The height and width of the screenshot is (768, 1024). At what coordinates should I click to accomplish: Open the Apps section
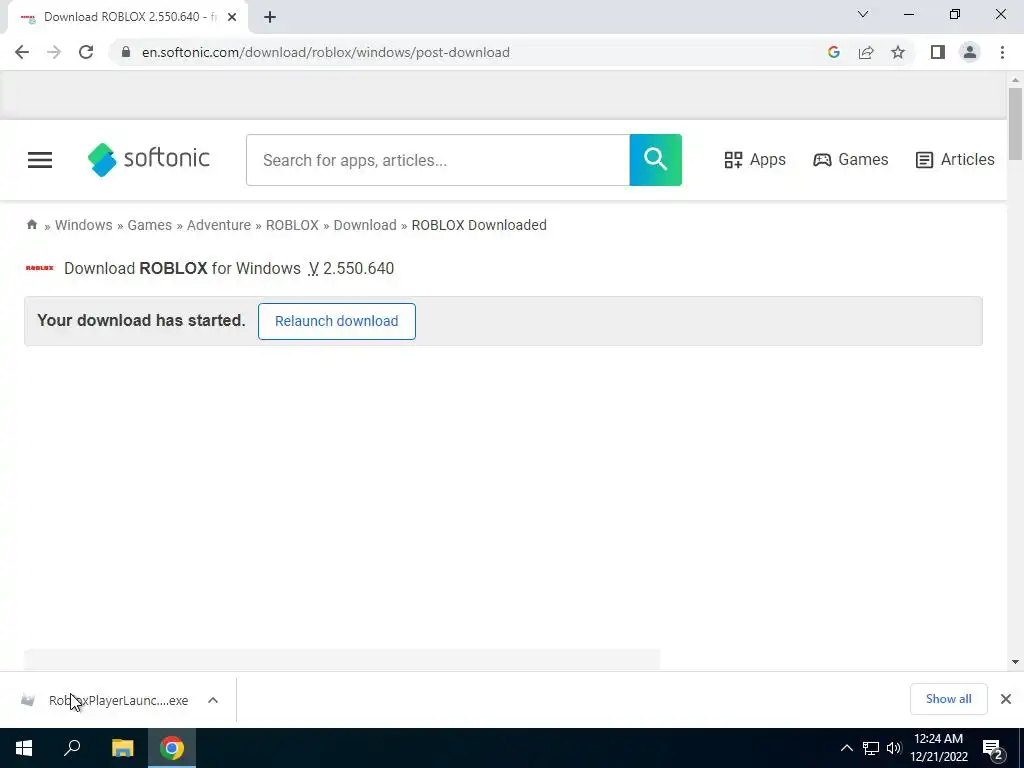click(755, 159)
